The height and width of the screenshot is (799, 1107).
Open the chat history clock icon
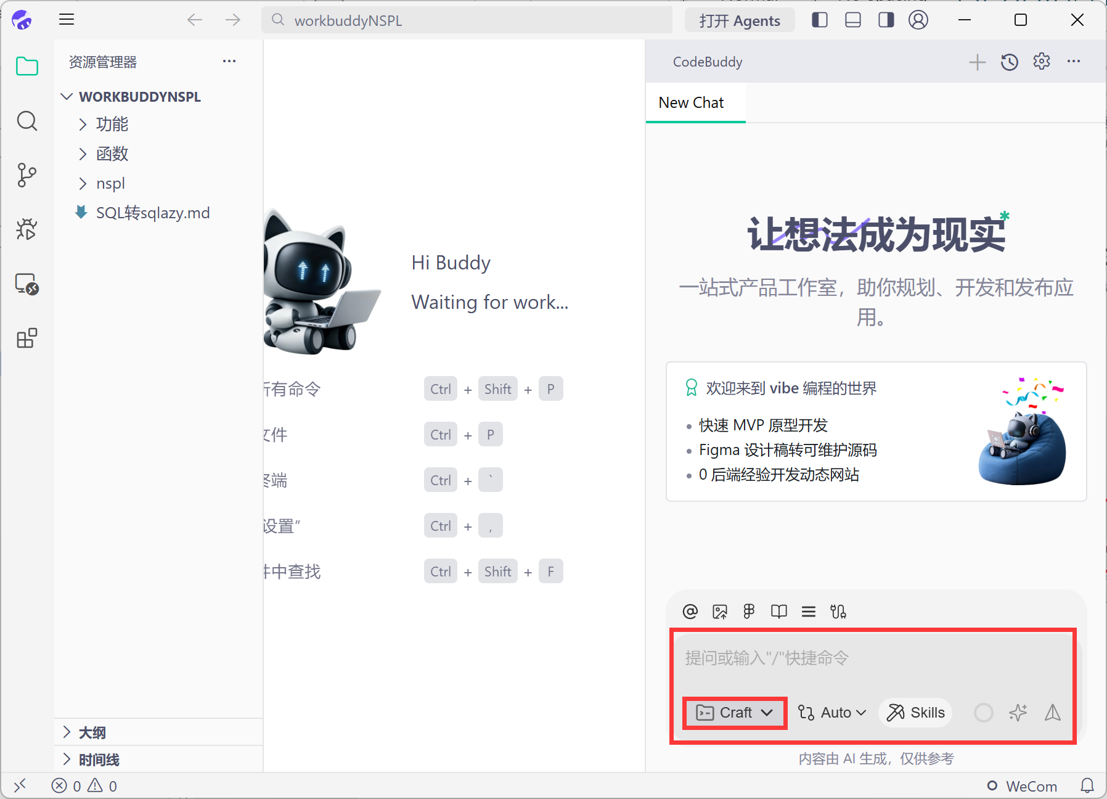pyautogui.click(x=1010, y=62)
